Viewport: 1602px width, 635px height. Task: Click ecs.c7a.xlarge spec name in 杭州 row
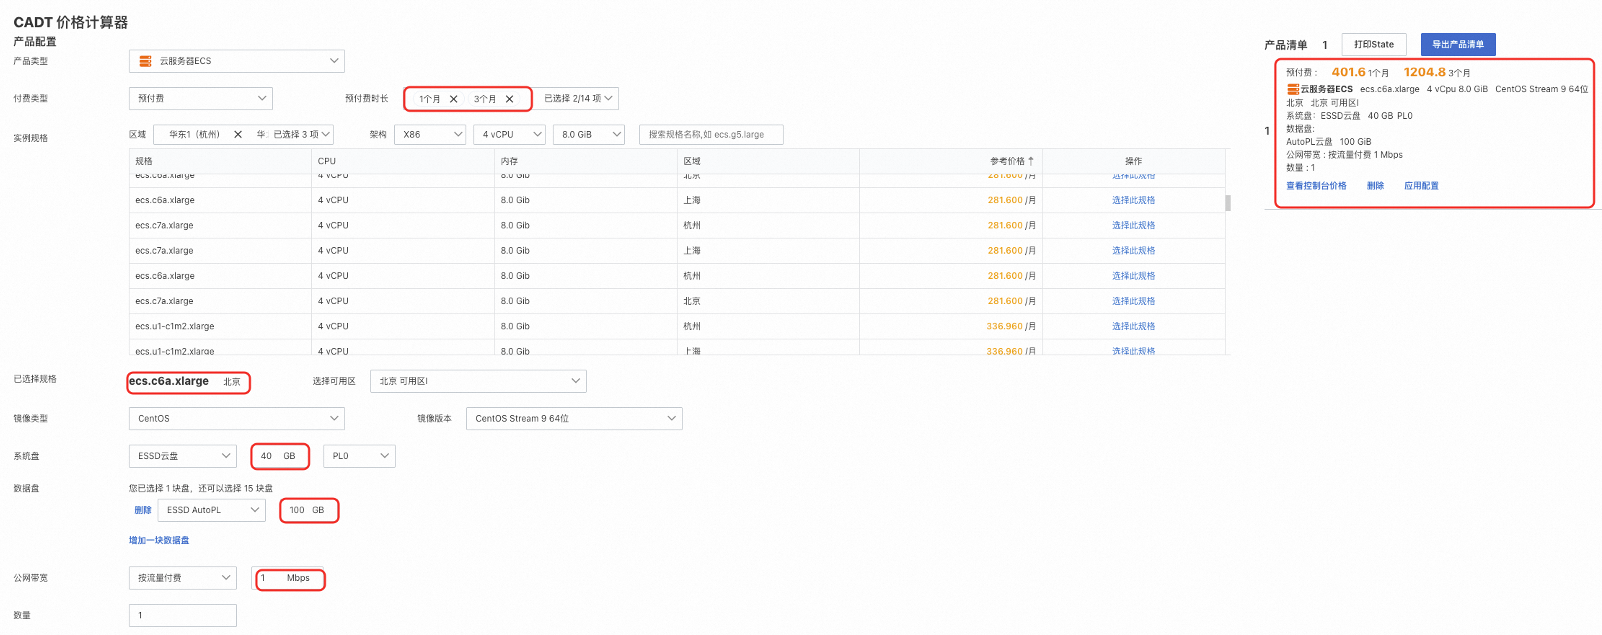164,225
